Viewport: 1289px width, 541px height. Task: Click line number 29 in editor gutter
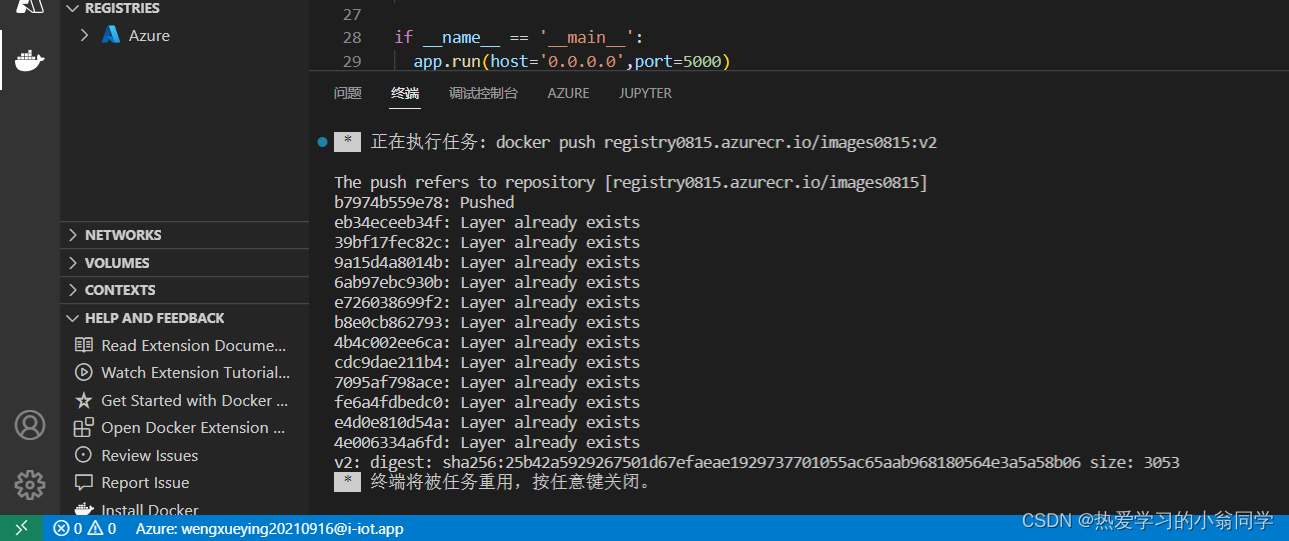(x=351, y=62)
